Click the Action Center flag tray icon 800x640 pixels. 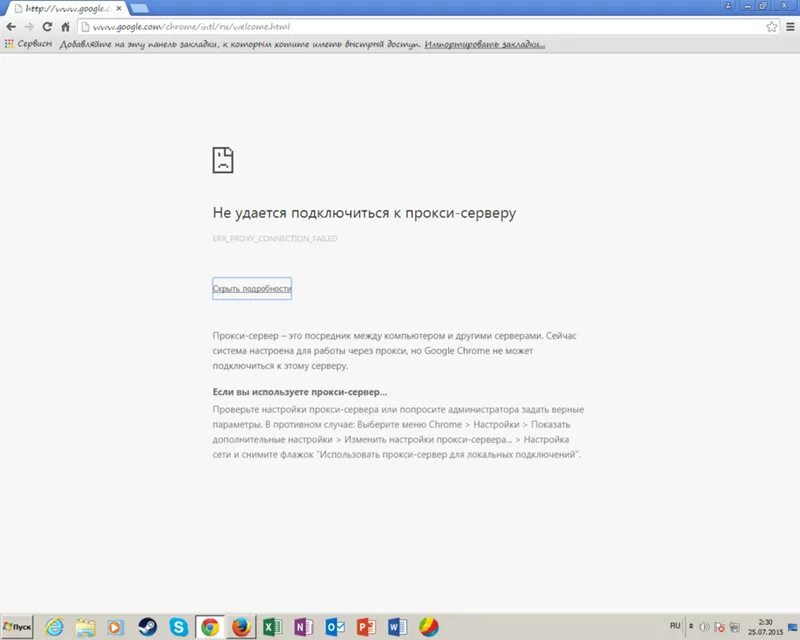[x=719, y=627]
